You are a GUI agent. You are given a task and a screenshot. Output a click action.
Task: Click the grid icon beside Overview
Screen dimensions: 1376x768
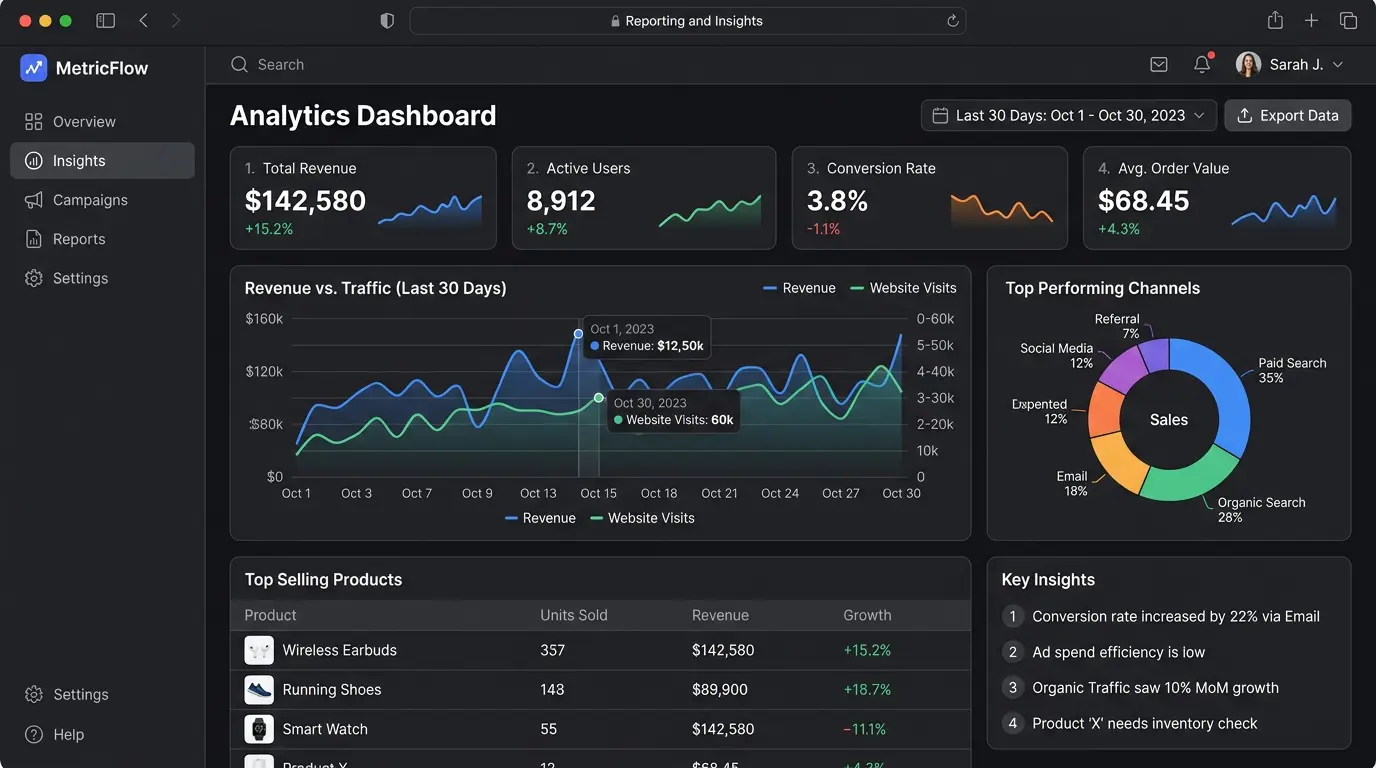(x=34, y=122)
